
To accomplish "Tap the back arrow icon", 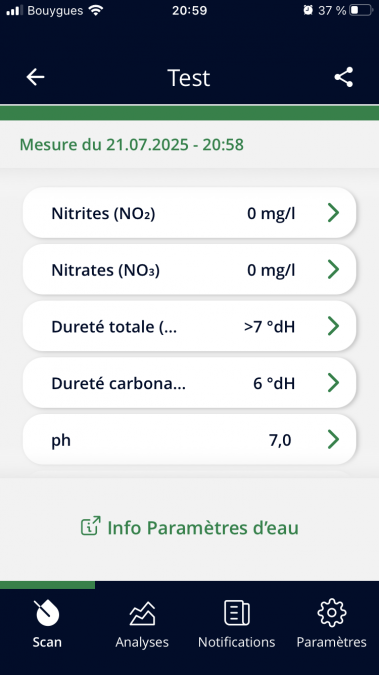I will point(35,77).
